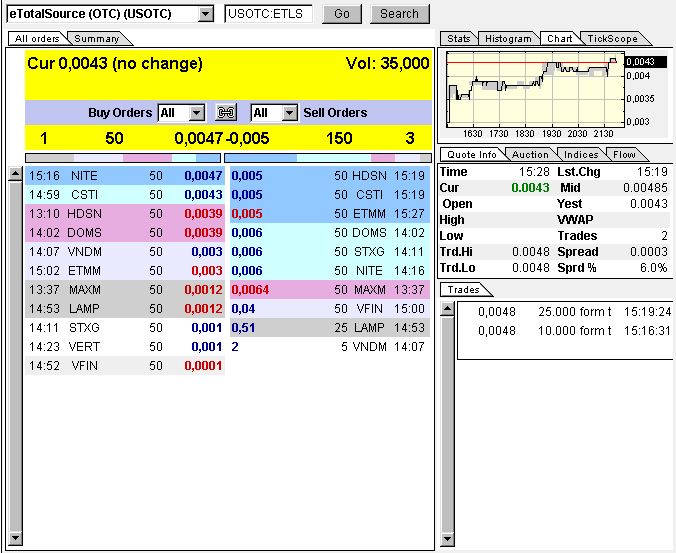Click the Spread value 0.0003
The image size is (676, 553).
648,252
